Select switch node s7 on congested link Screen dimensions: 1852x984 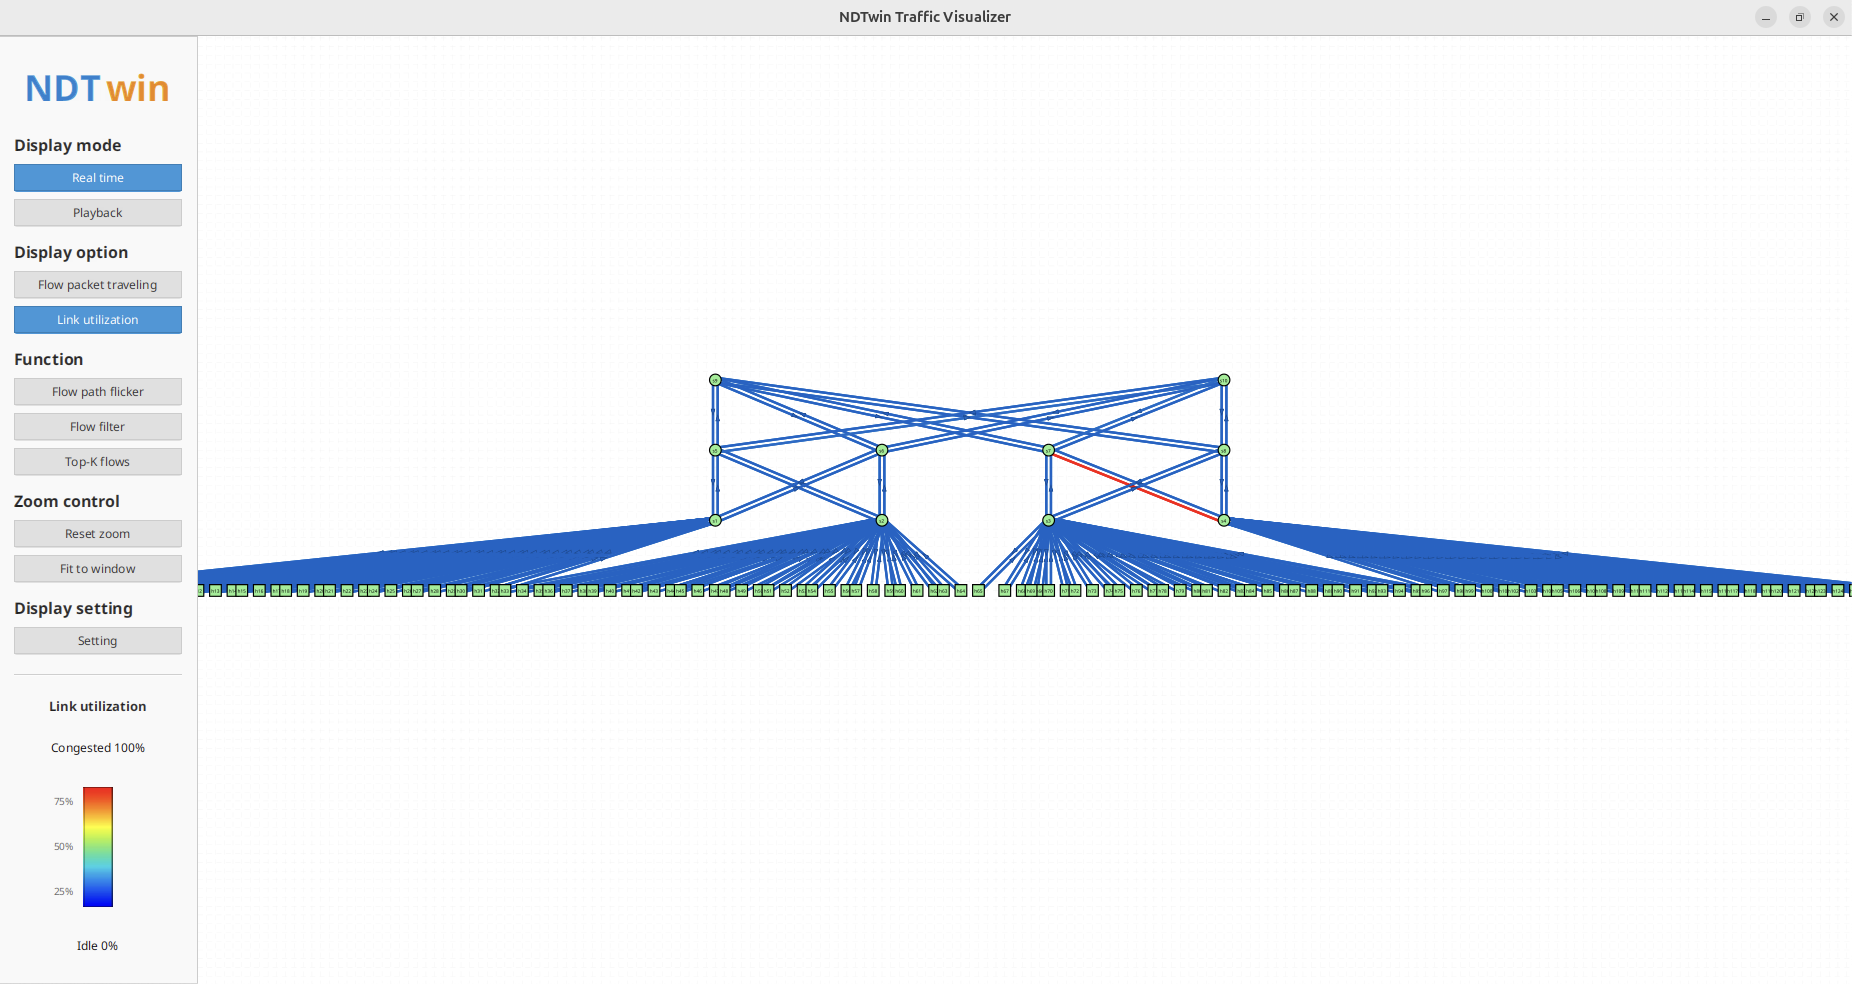[1048, 450]
